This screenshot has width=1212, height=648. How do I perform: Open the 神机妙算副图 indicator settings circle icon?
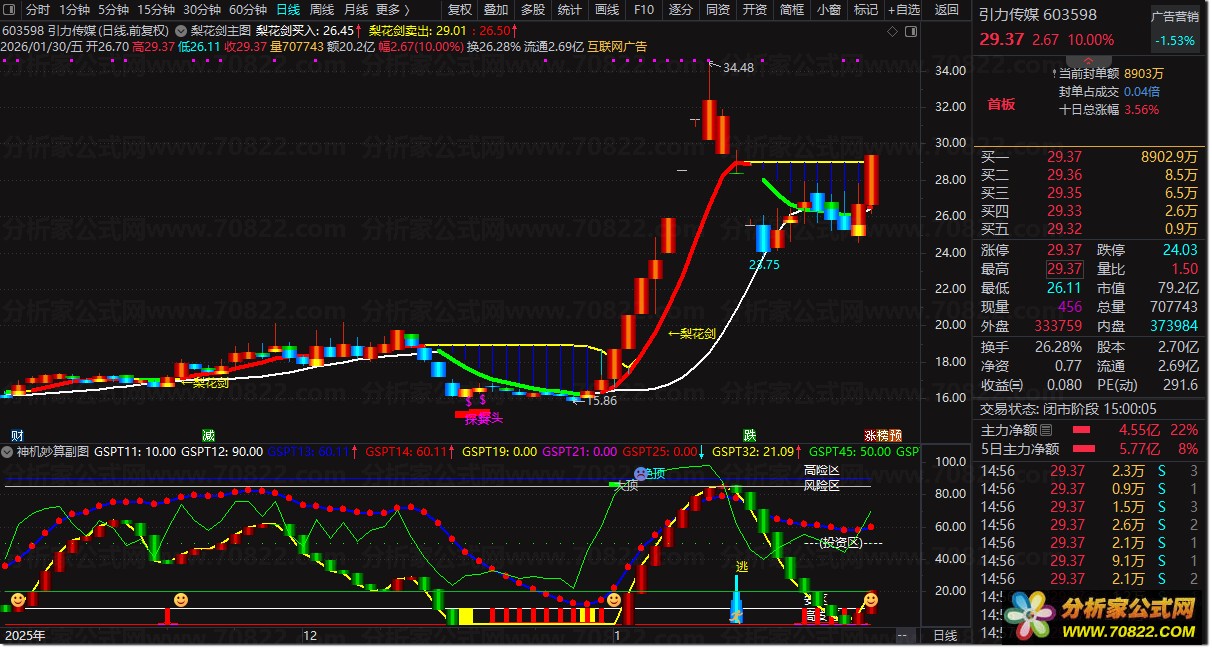pos(8,451)
